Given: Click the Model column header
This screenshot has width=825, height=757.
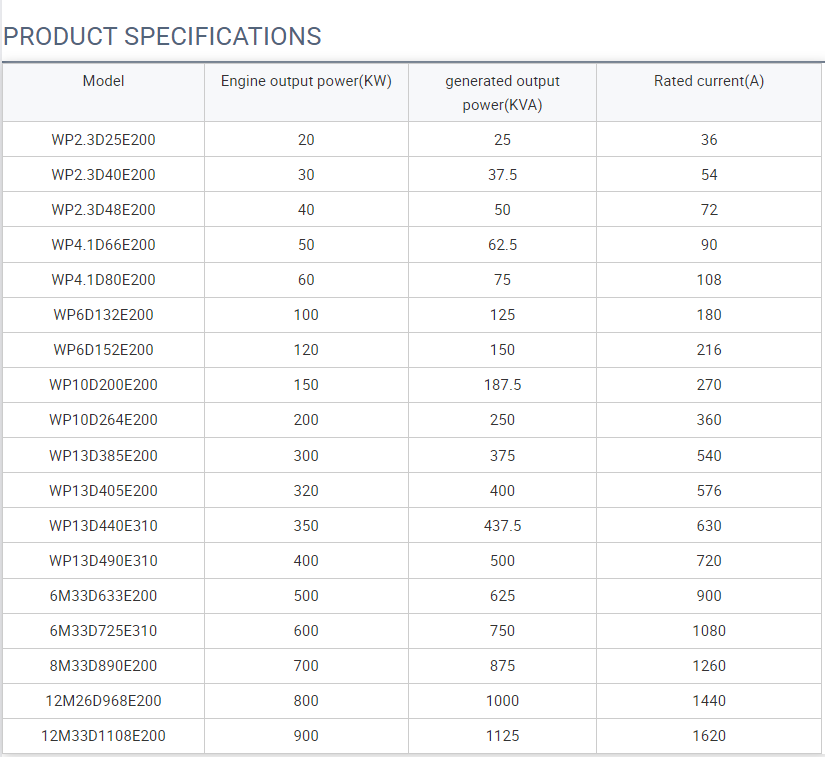Looking at the screenshot, I should pos(104,81).
